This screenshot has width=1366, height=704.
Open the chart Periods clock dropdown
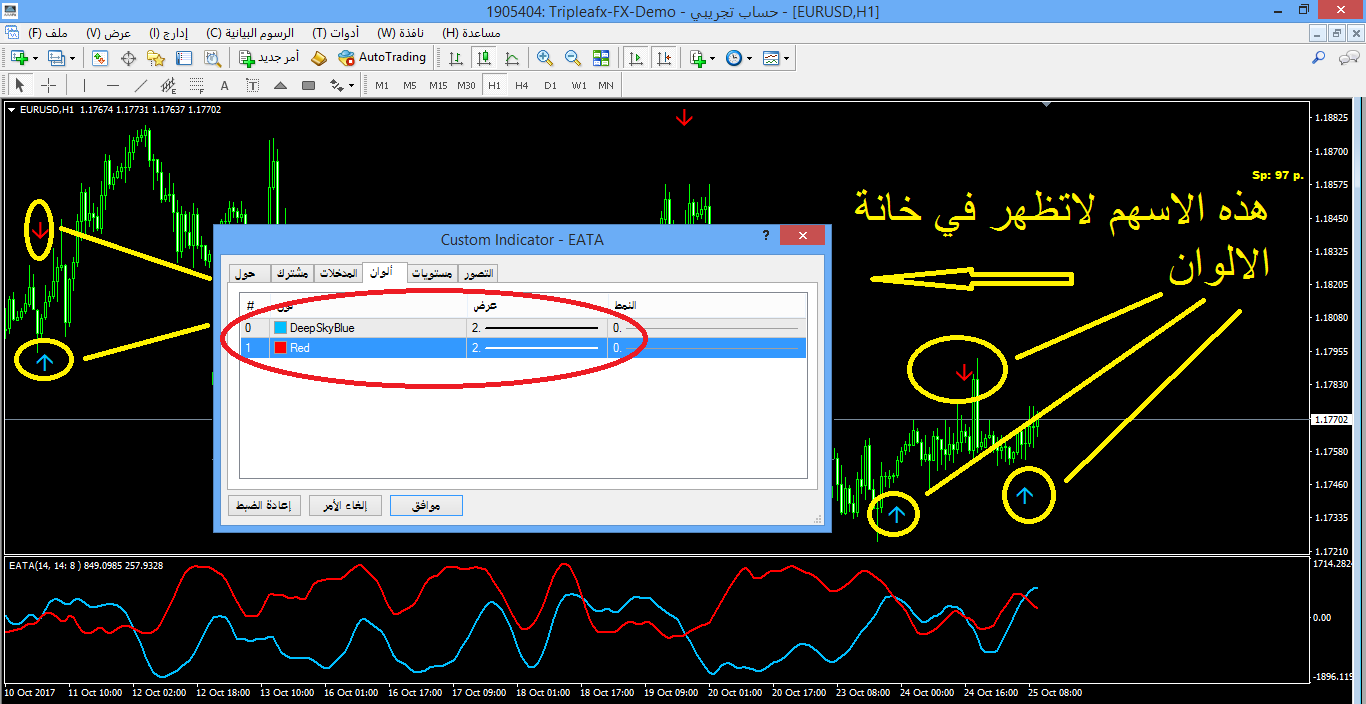coord(749,58)
